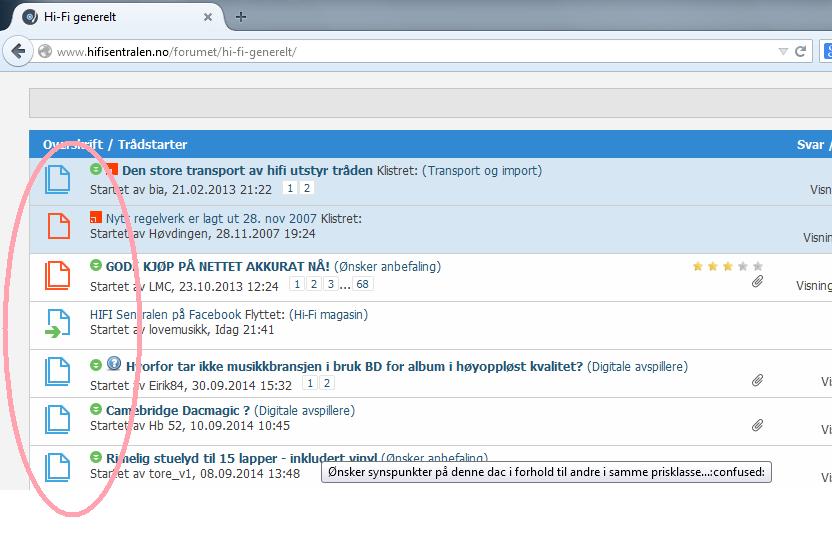Click thread icon for Hvorfor tar ikke musikkbransjen
832x560 pixels.
[x=57, y=371]
